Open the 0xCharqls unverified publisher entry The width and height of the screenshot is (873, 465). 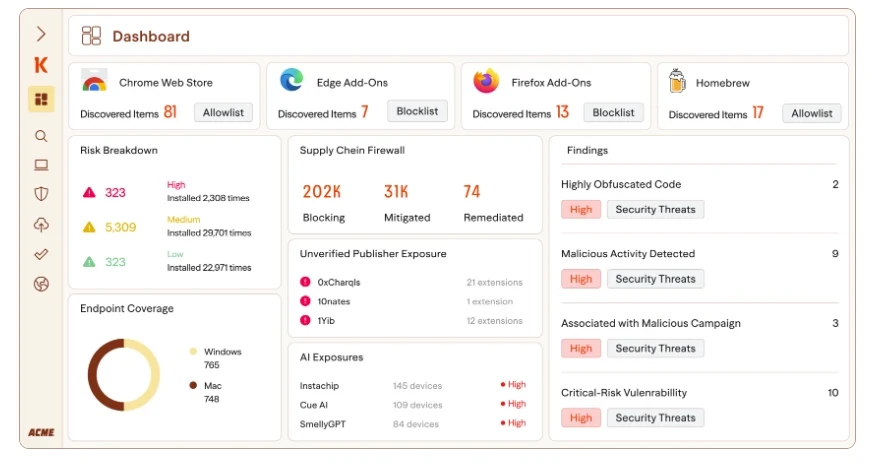(x=338, y=282)
